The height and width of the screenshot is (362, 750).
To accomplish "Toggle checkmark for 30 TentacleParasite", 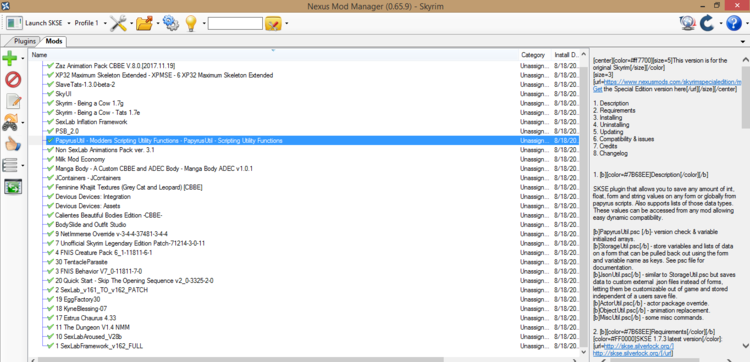I will (x=51, y=262).
